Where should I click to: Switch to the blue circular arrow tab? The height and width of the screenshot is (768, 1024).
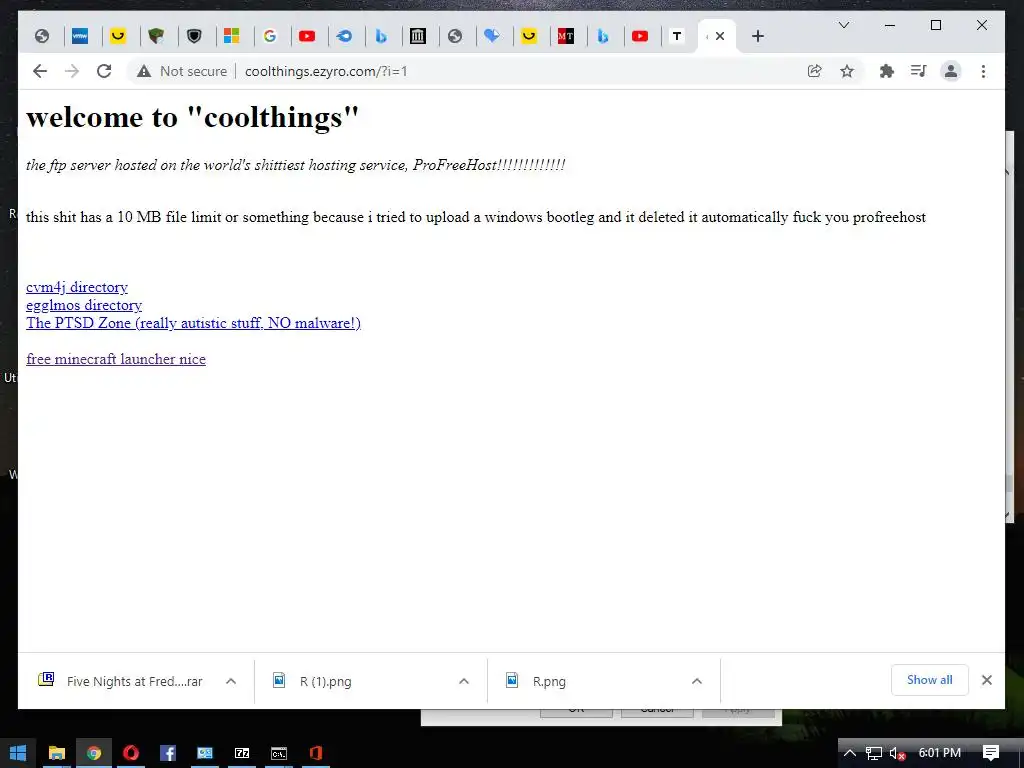pyautogui.click(x=344, y=37)
